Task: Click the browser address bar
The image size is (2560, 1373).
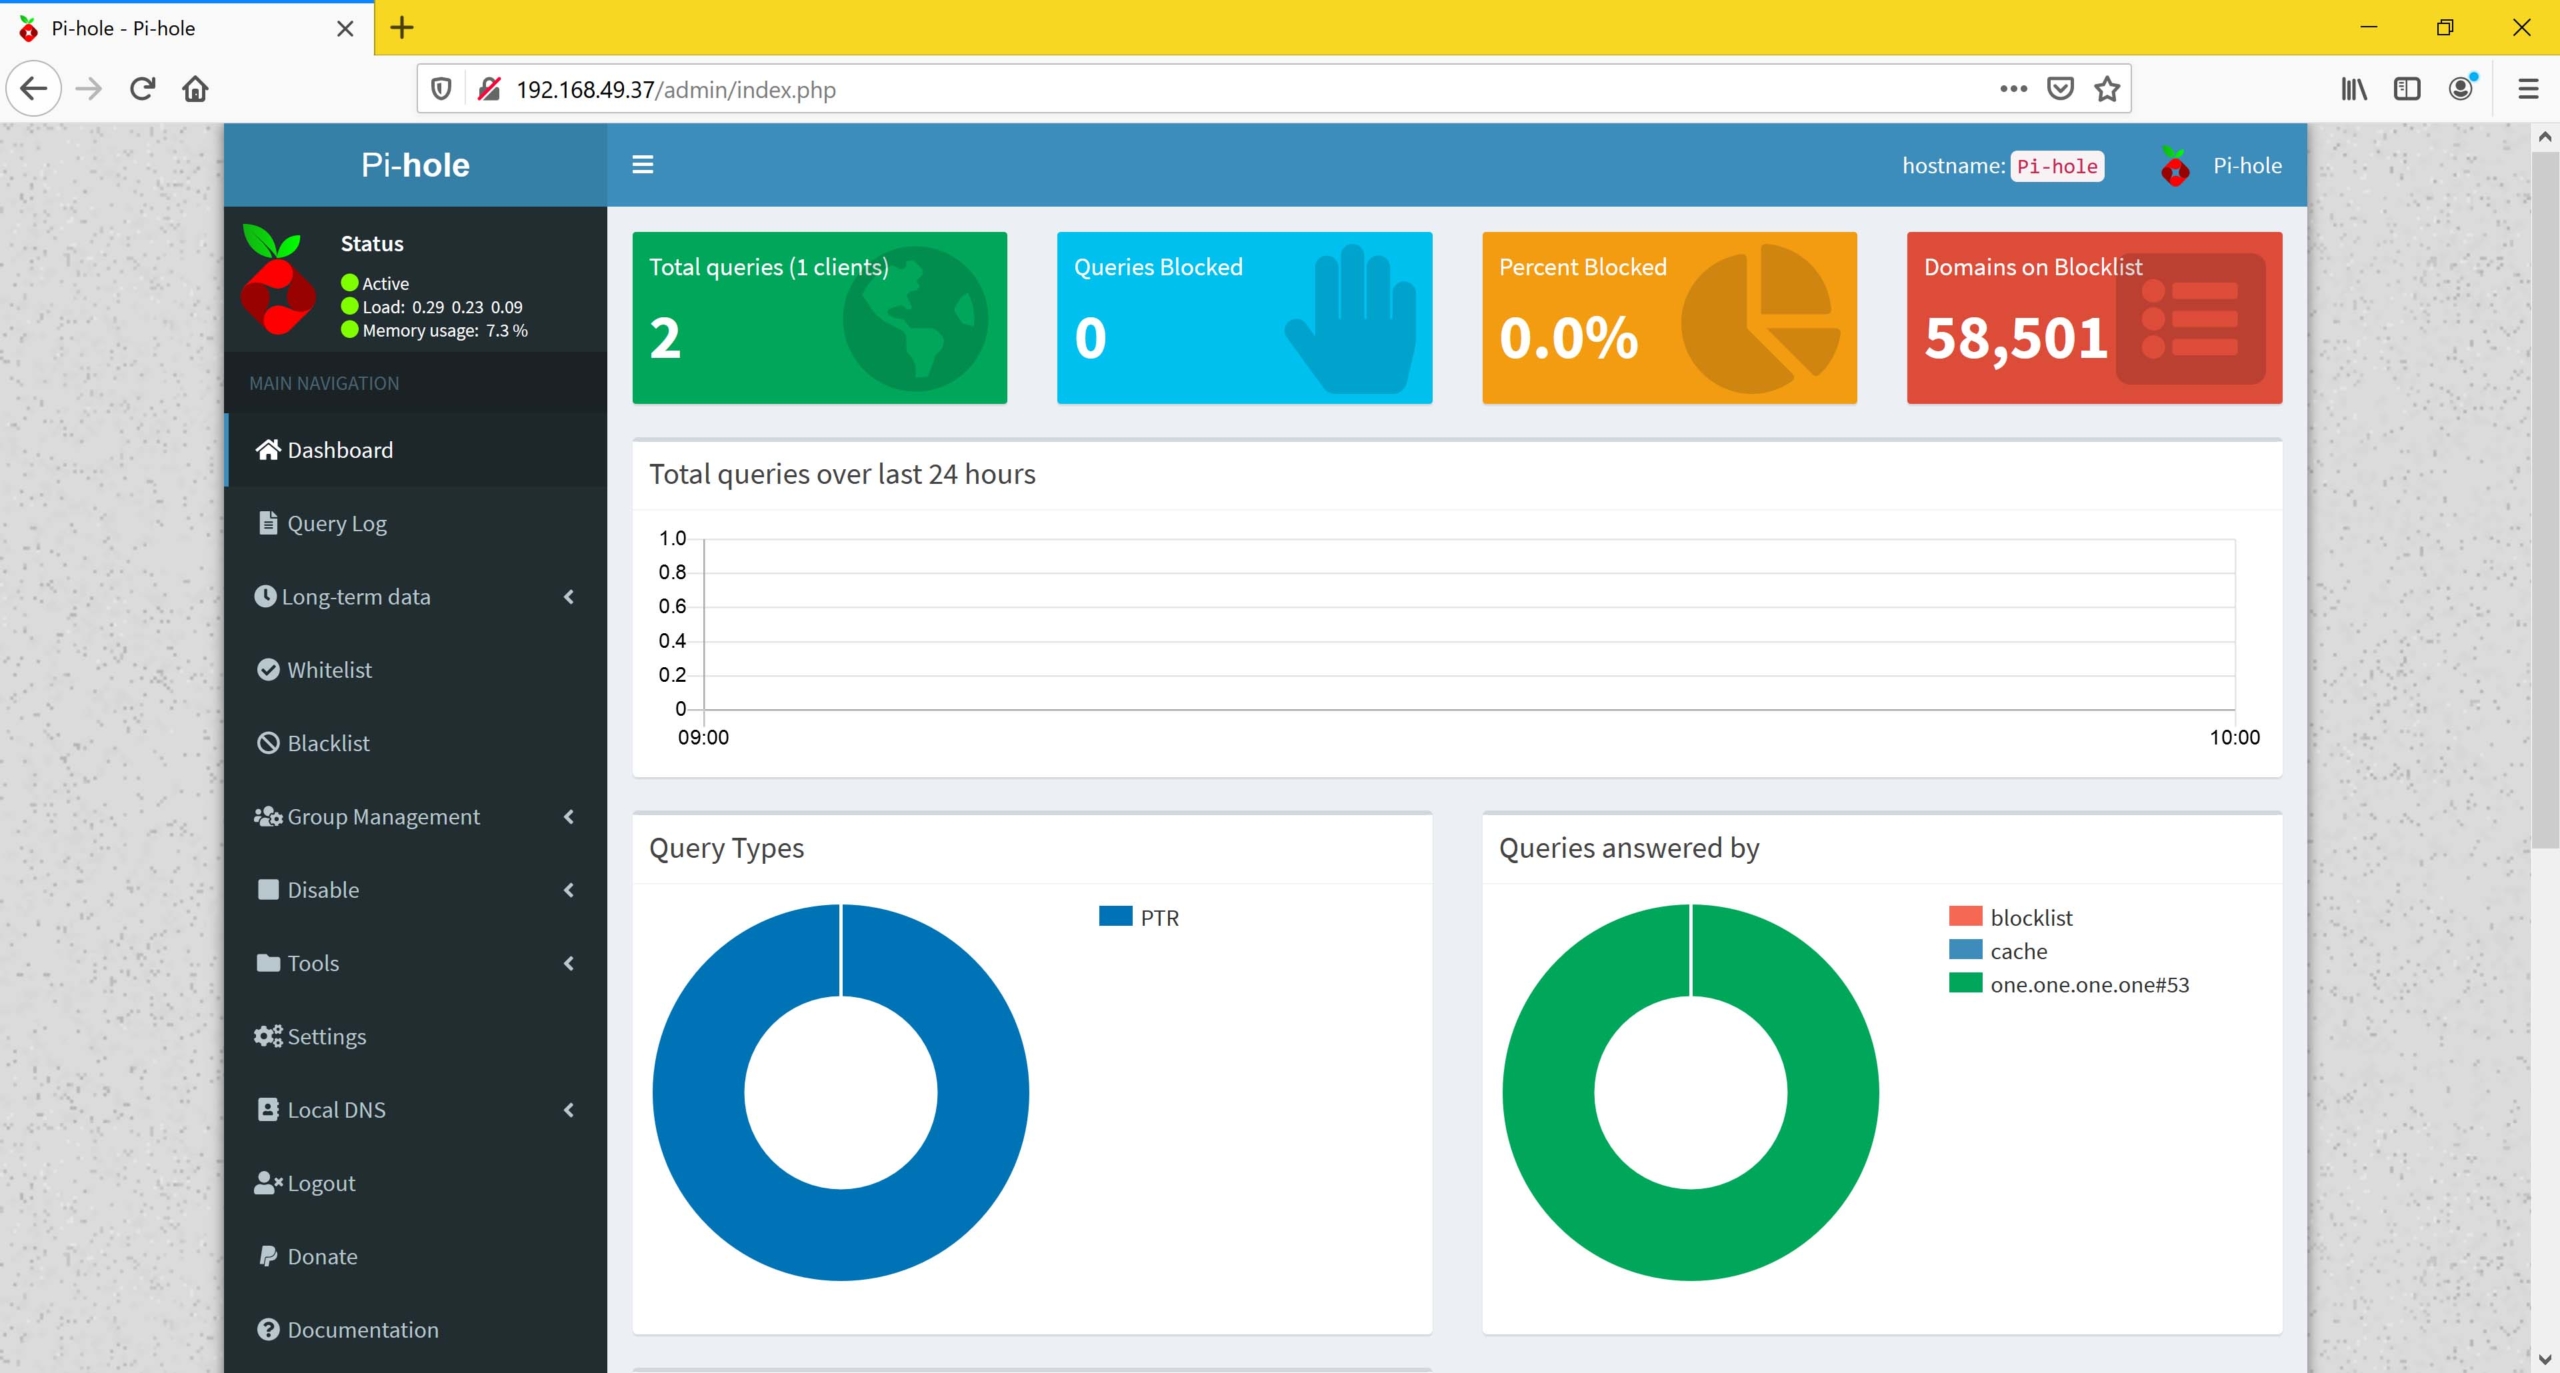Action: [1200, 89]
